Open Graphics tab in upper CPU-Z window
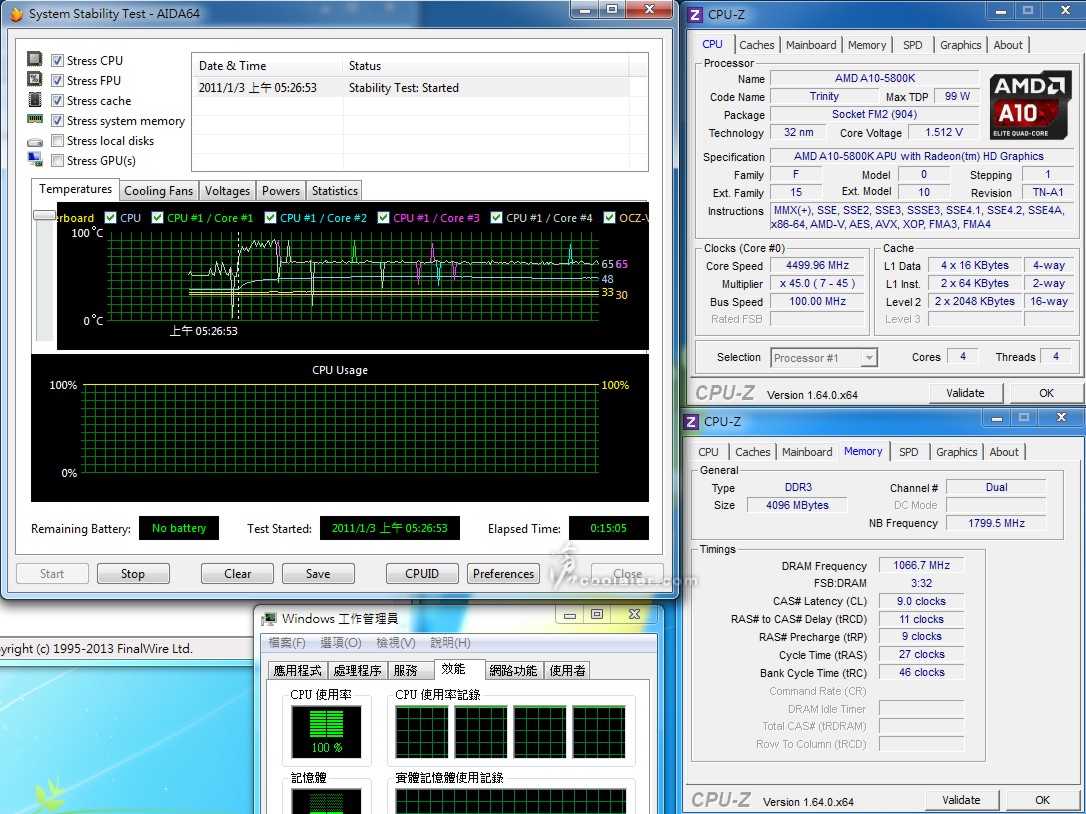The height and width of the screenshot is (814, 1086). point(961,45)
